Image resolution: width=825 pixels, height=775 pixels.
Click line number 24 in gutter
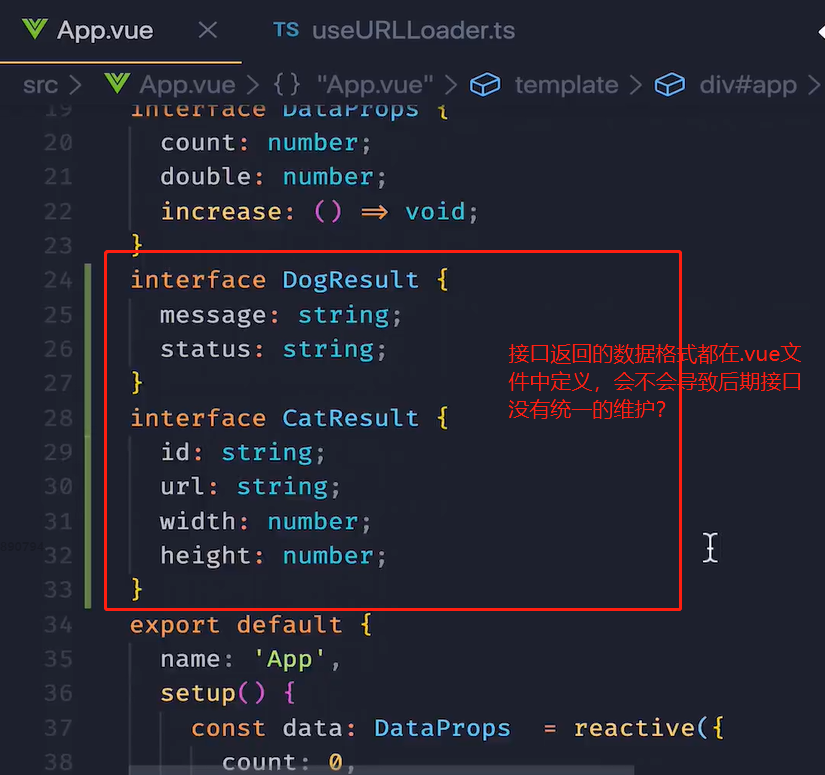click(x=58, y=280)
